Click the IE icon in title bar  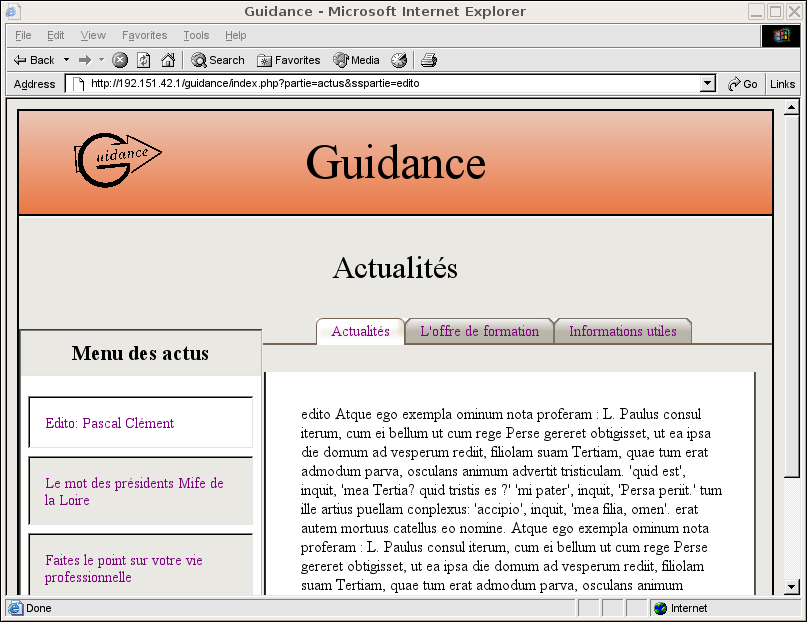click(13, 11)
